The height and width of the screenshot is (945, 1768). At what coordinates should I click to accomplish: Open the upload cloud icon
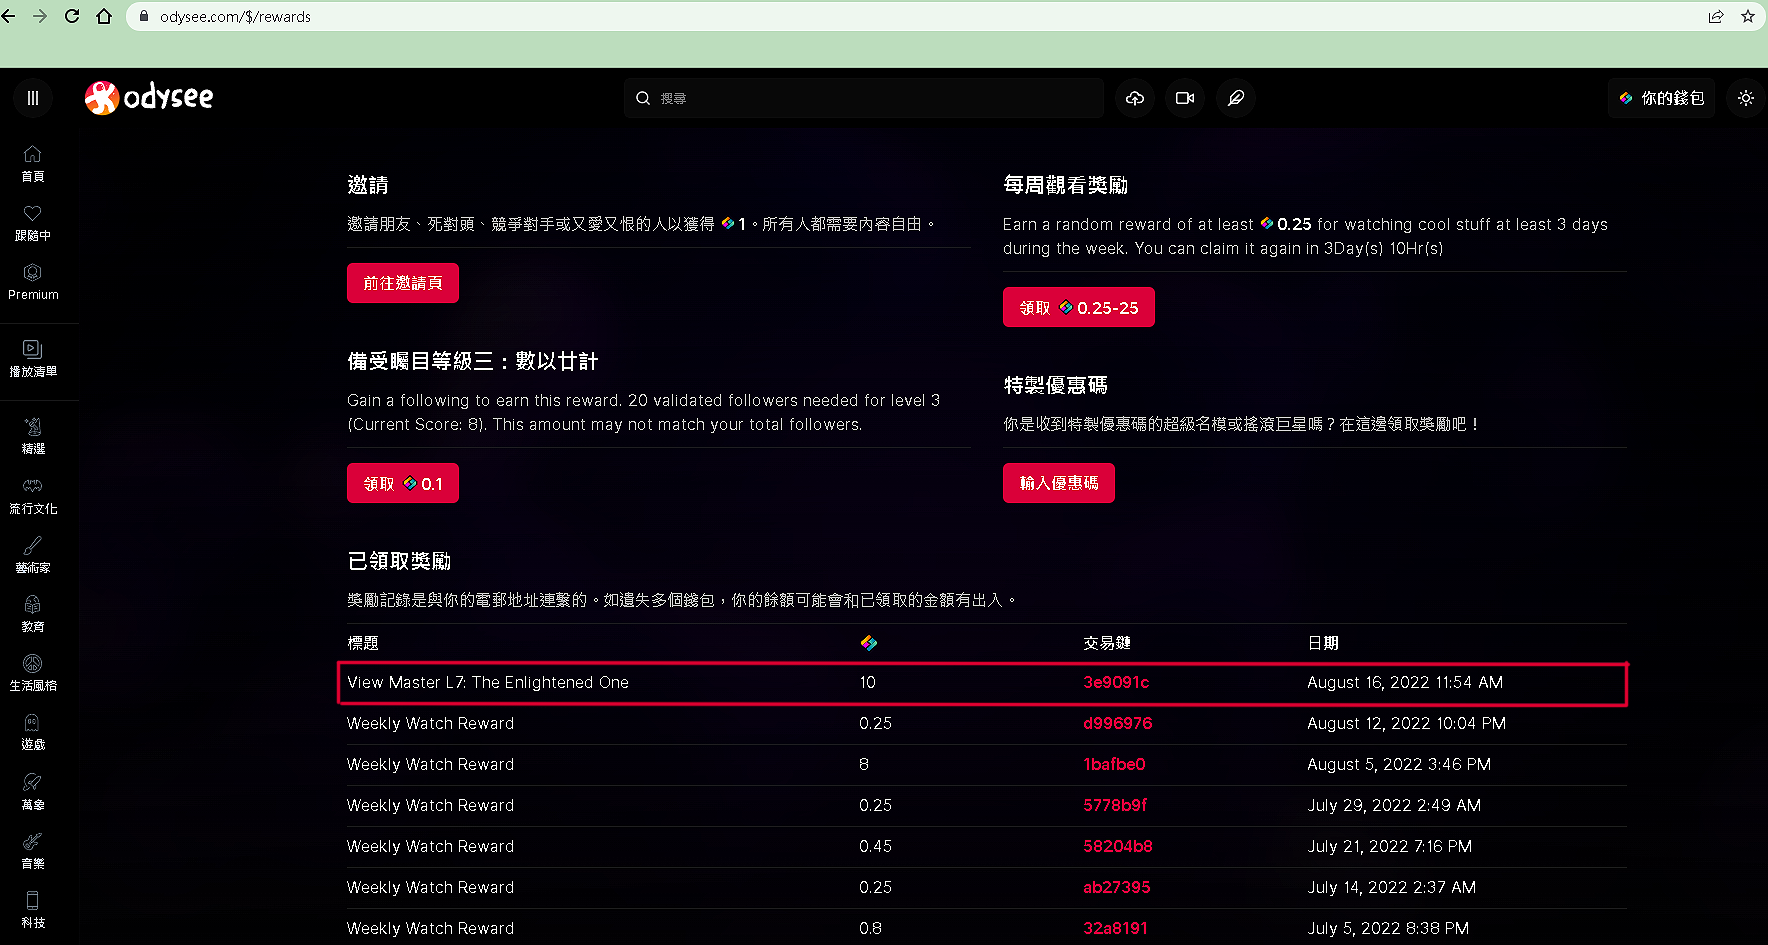1135,98
